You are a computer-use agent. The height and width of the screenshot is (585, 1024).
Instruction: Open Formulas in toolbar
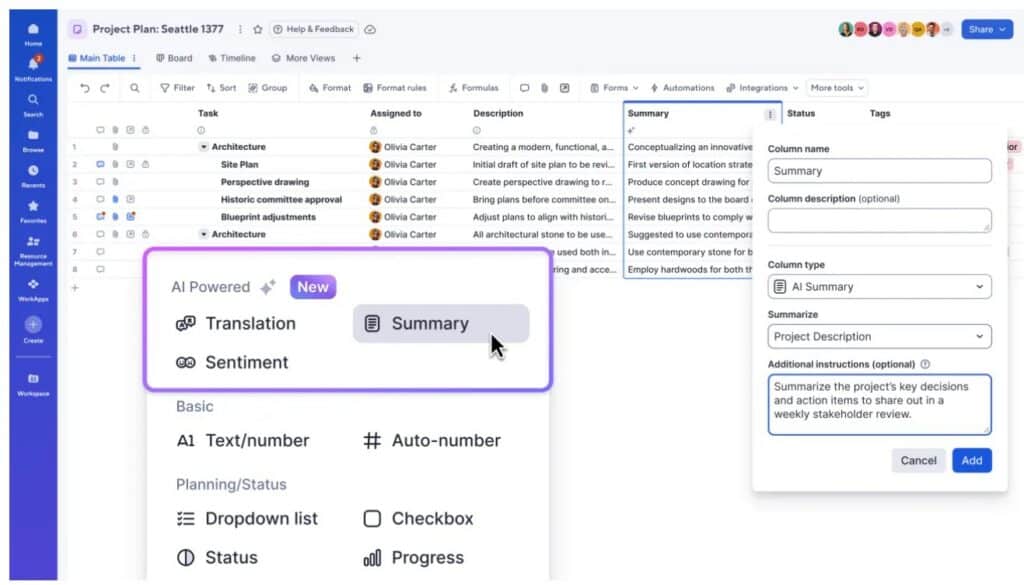[473, 87]
